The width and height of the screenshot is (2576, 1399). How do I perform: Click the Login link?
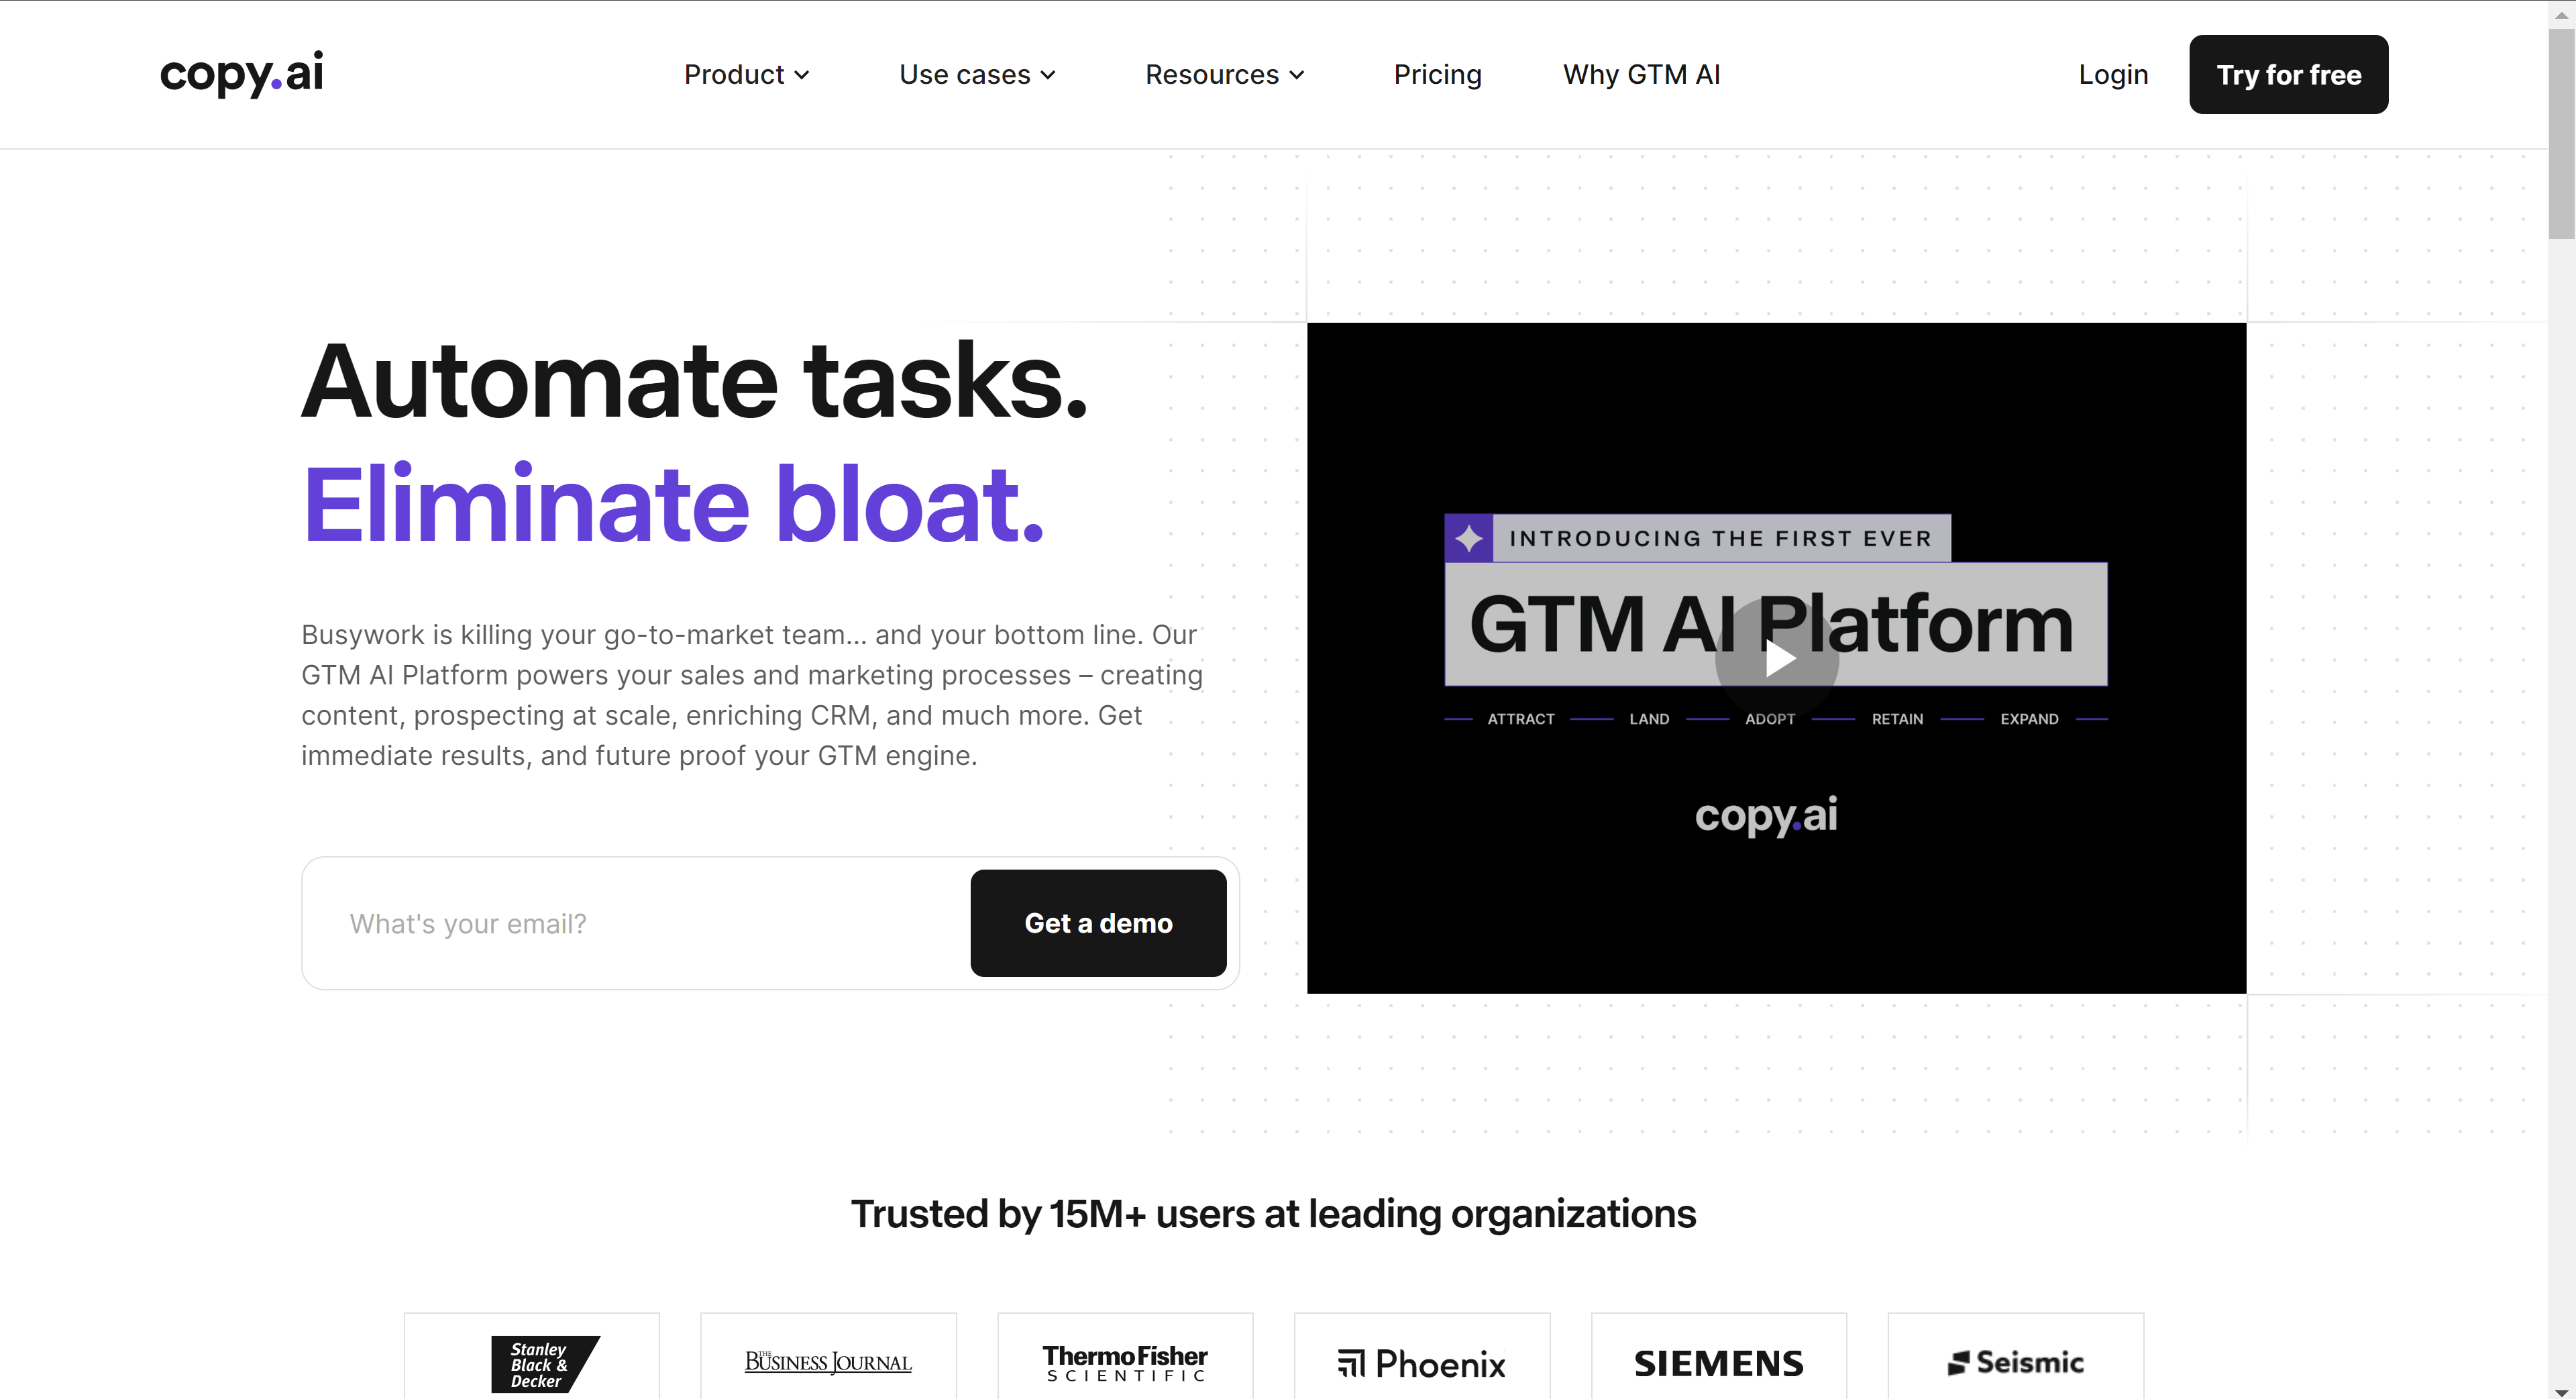click(2109, 74)
